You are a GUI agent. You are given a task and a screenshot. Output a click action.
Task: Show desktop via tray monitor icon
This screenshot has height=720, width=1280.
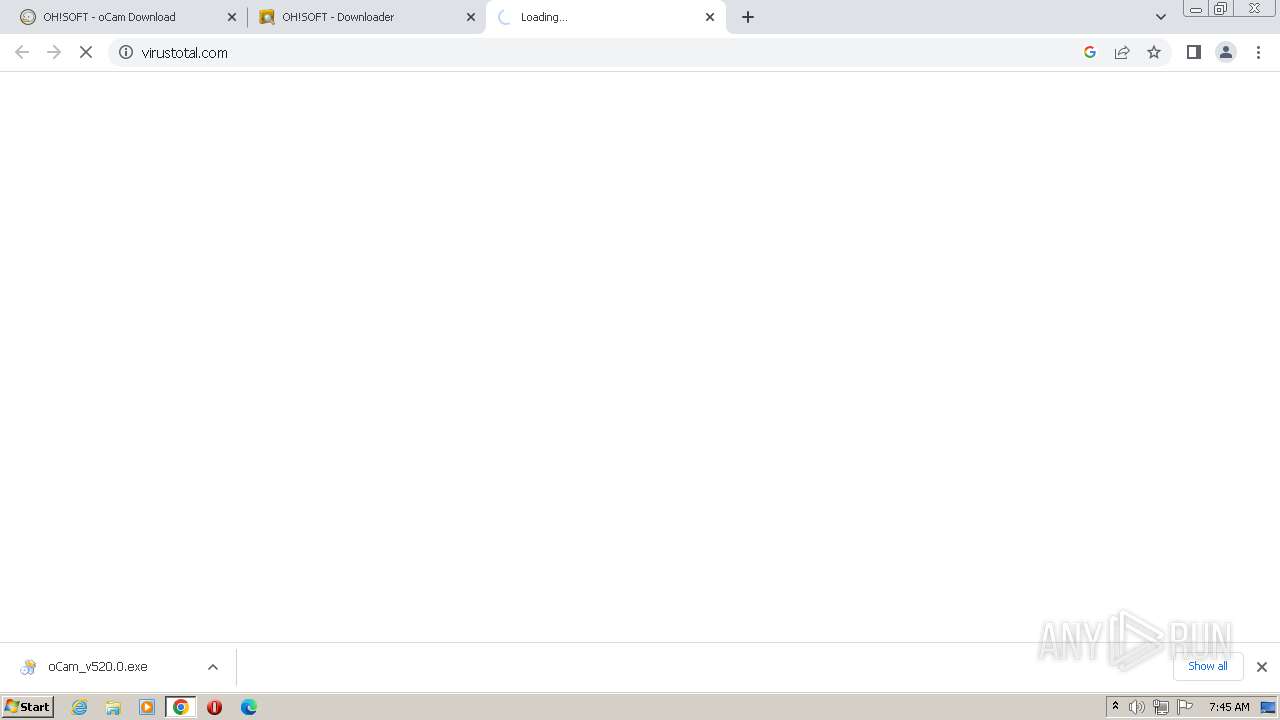click(1268, 707)
